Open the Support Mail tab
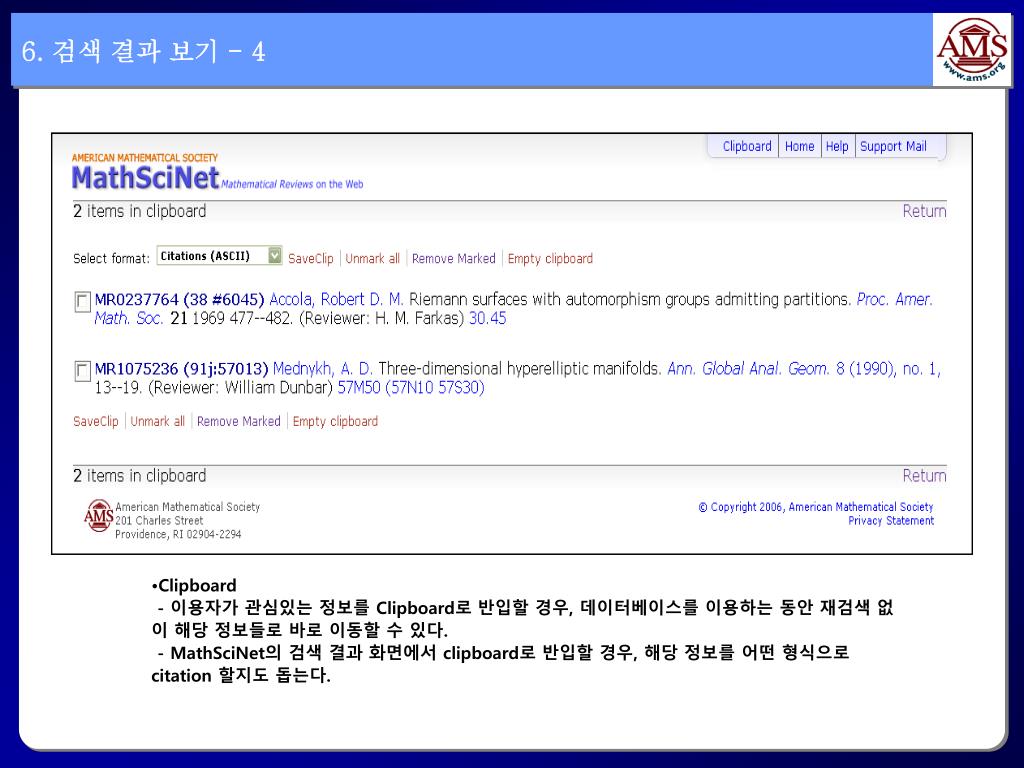 coord(893,146)
